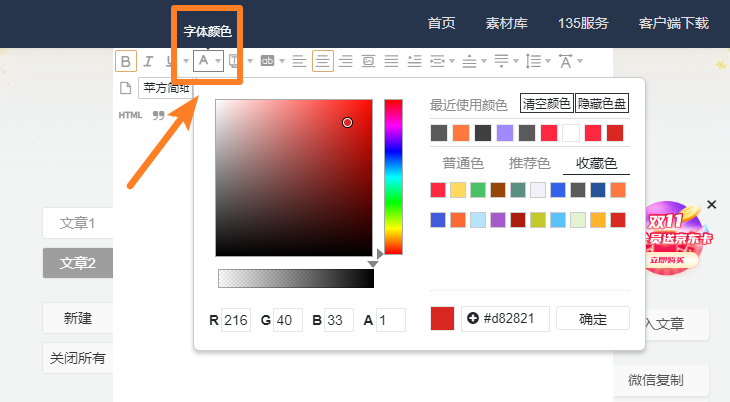The image size is (730, 402).
Task: Click the red current color preview
Action: 442,319
